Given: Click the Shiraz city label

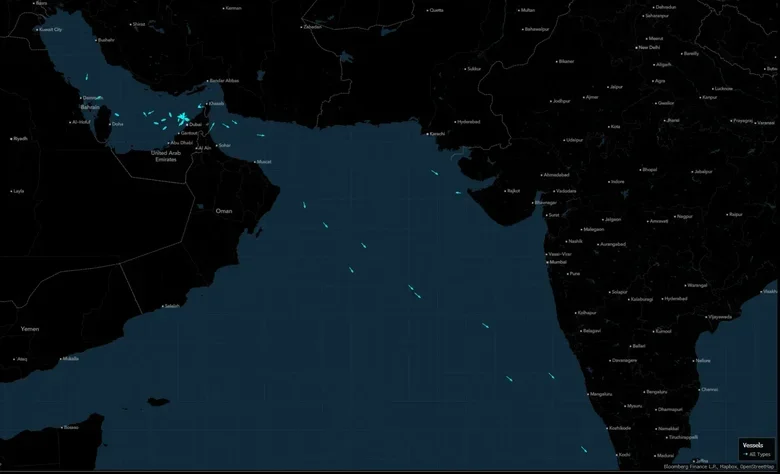Looking at the screenshot, I should pos(137,24).
